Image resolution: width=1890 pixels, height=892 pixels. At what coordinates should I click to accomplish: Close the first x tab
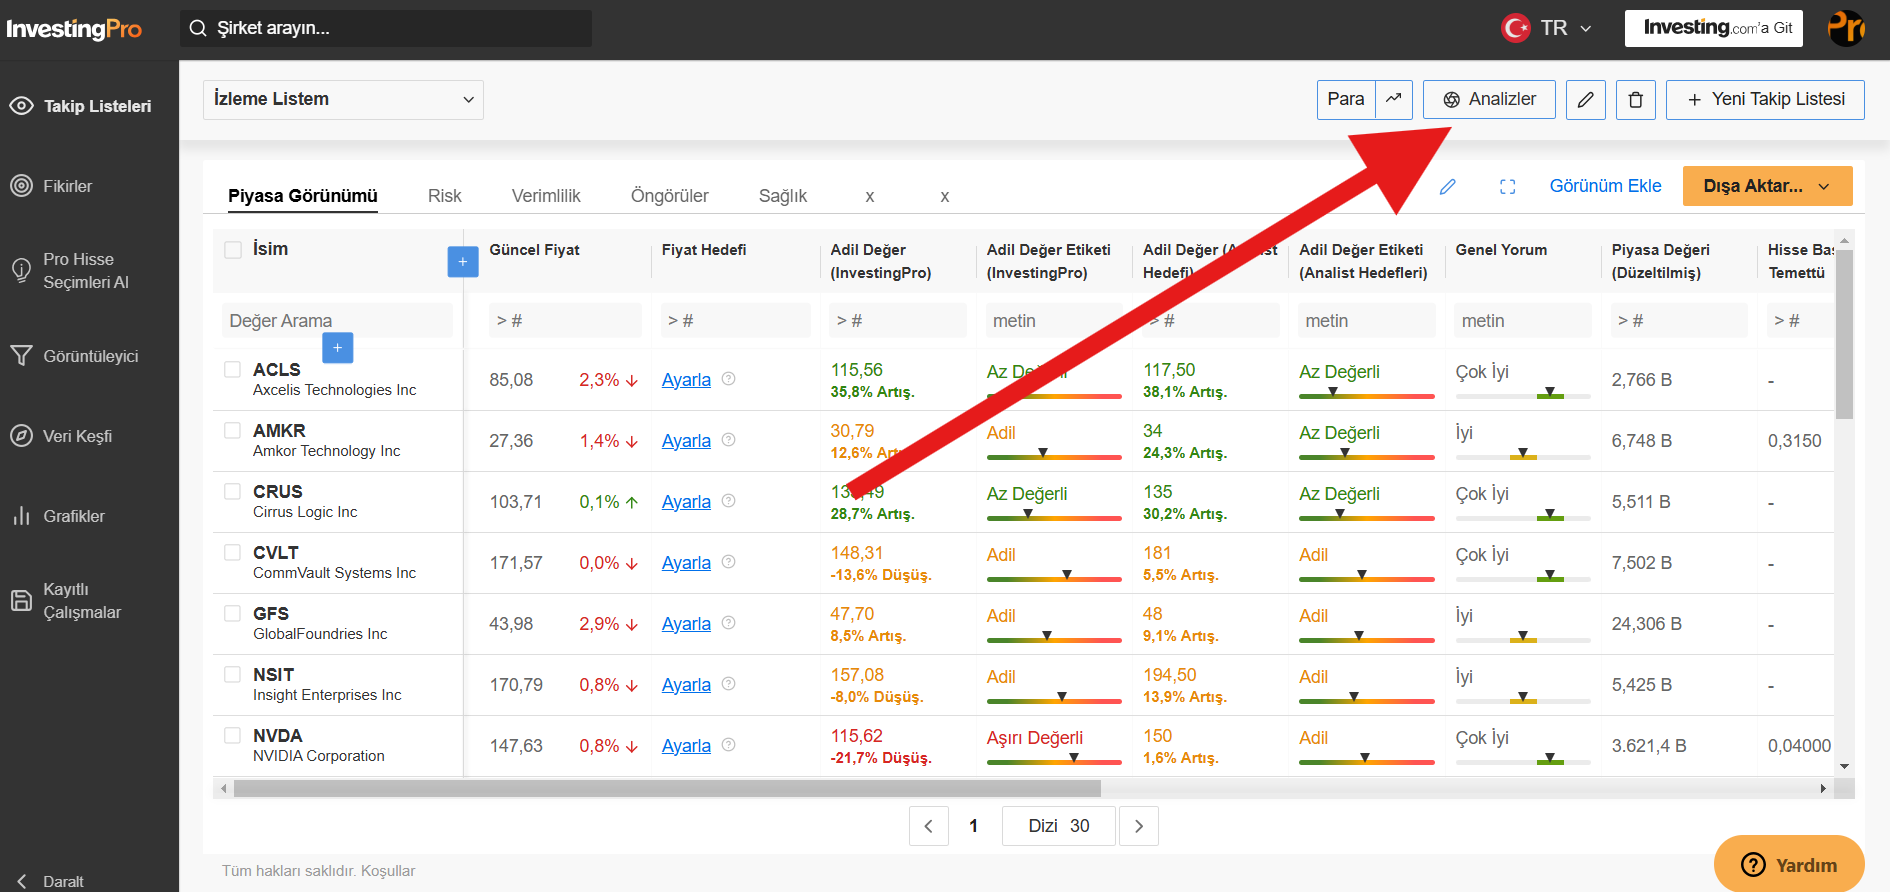tap(870, 196)
